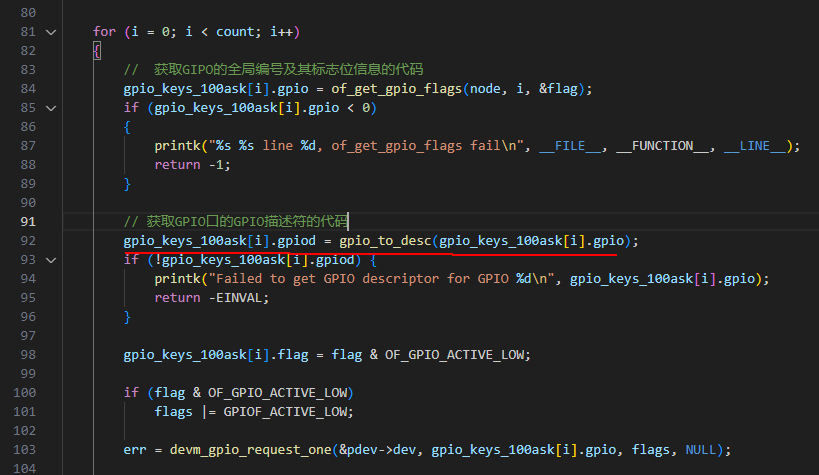Click gpio_to_desc function name on line 92
This screenshot has height=475, width=819.
pos(385,241)
